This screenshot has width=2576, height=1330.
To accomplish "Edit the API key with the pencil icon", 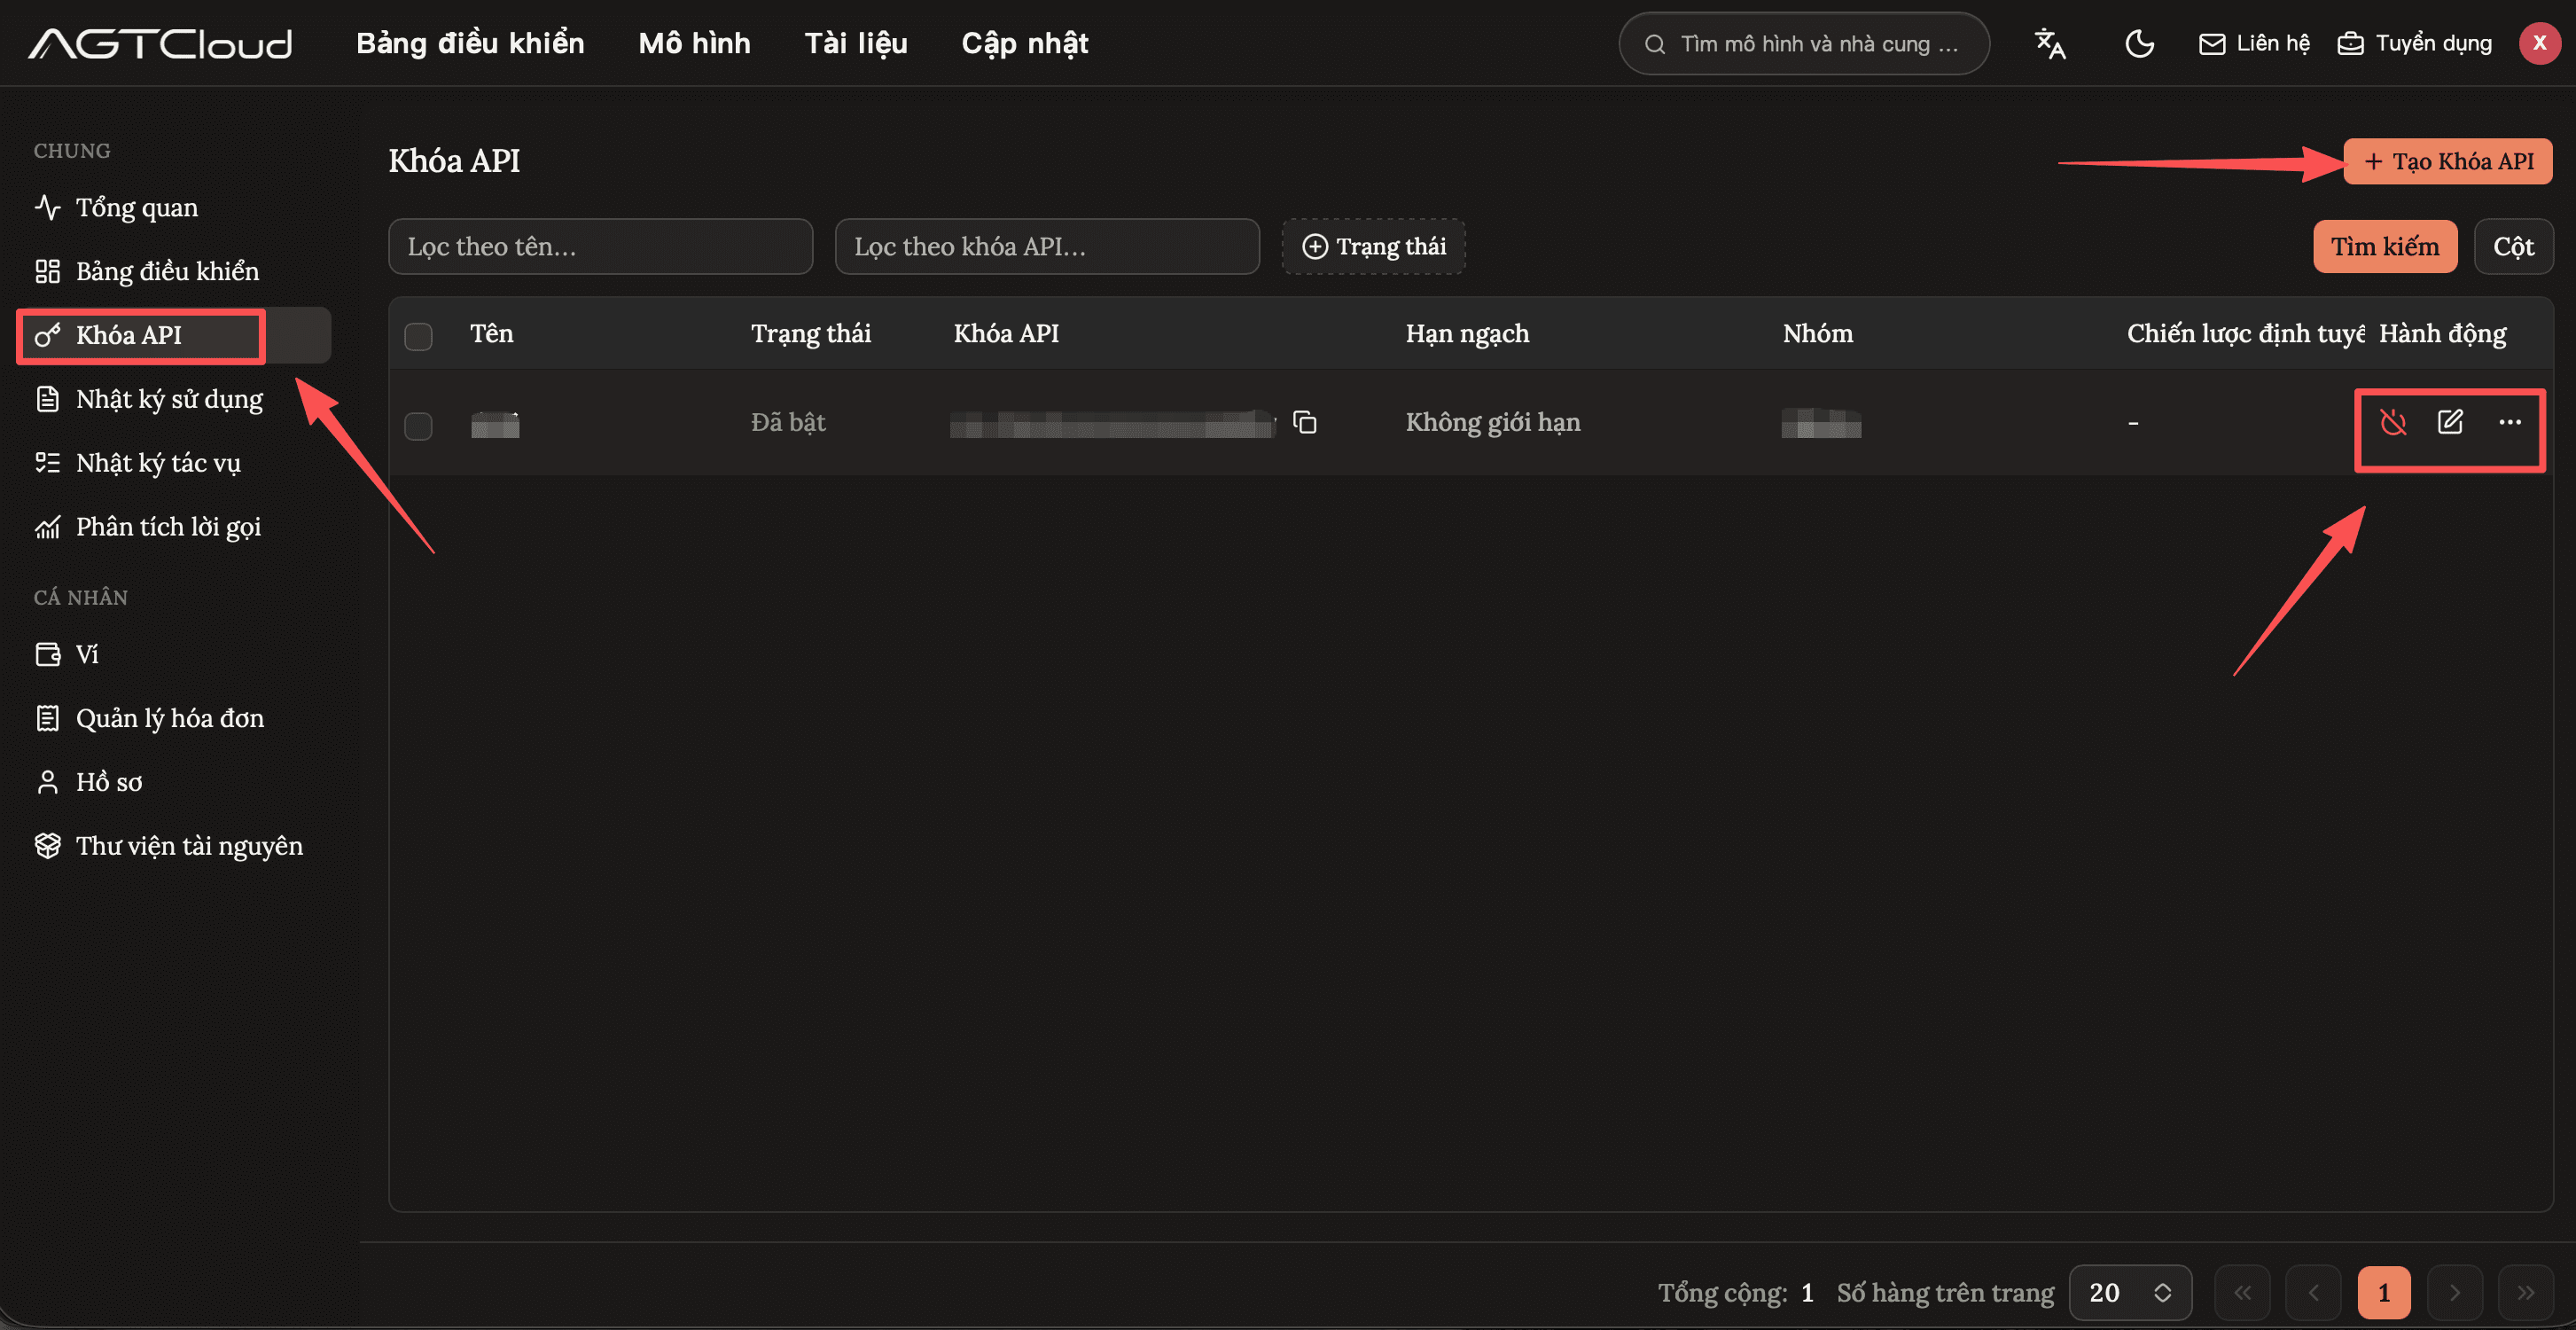I will (x=2450, y=422).
